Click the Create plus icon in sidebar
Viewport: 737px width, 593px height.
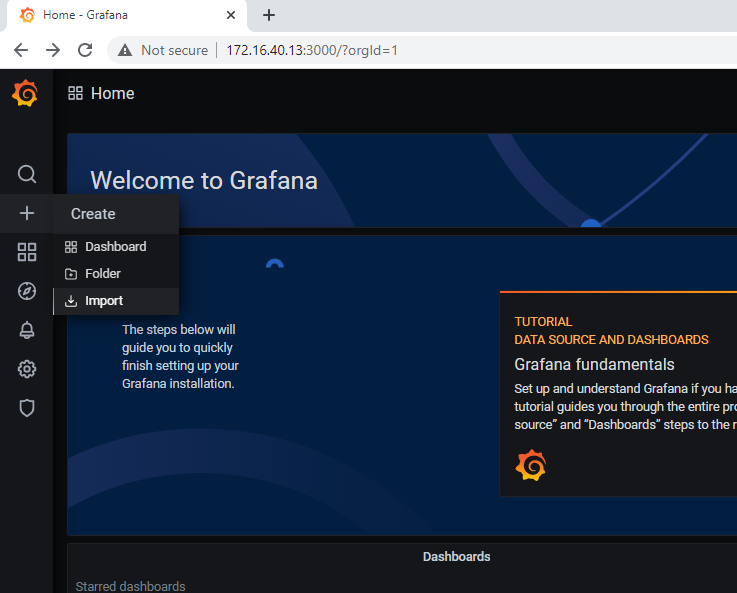point(27,213)
